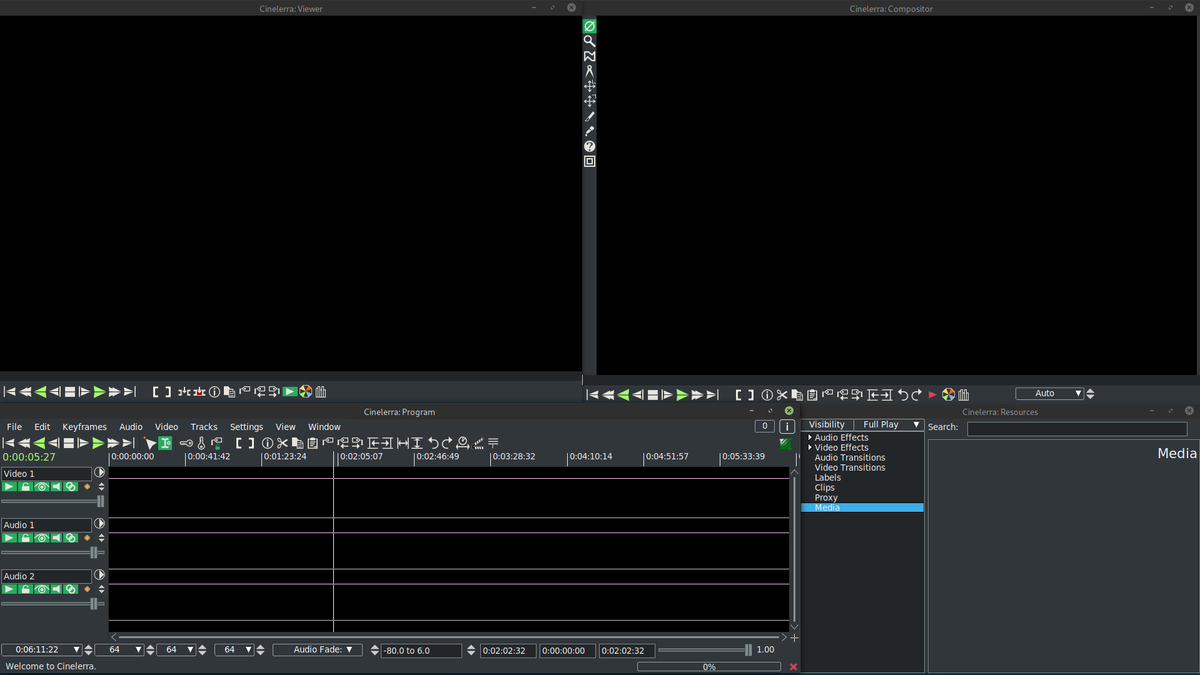The width and height of the screenshot is (1200, 675).
Task: Open the videoscope color wheel in Viewer
Action: [306, 392]
